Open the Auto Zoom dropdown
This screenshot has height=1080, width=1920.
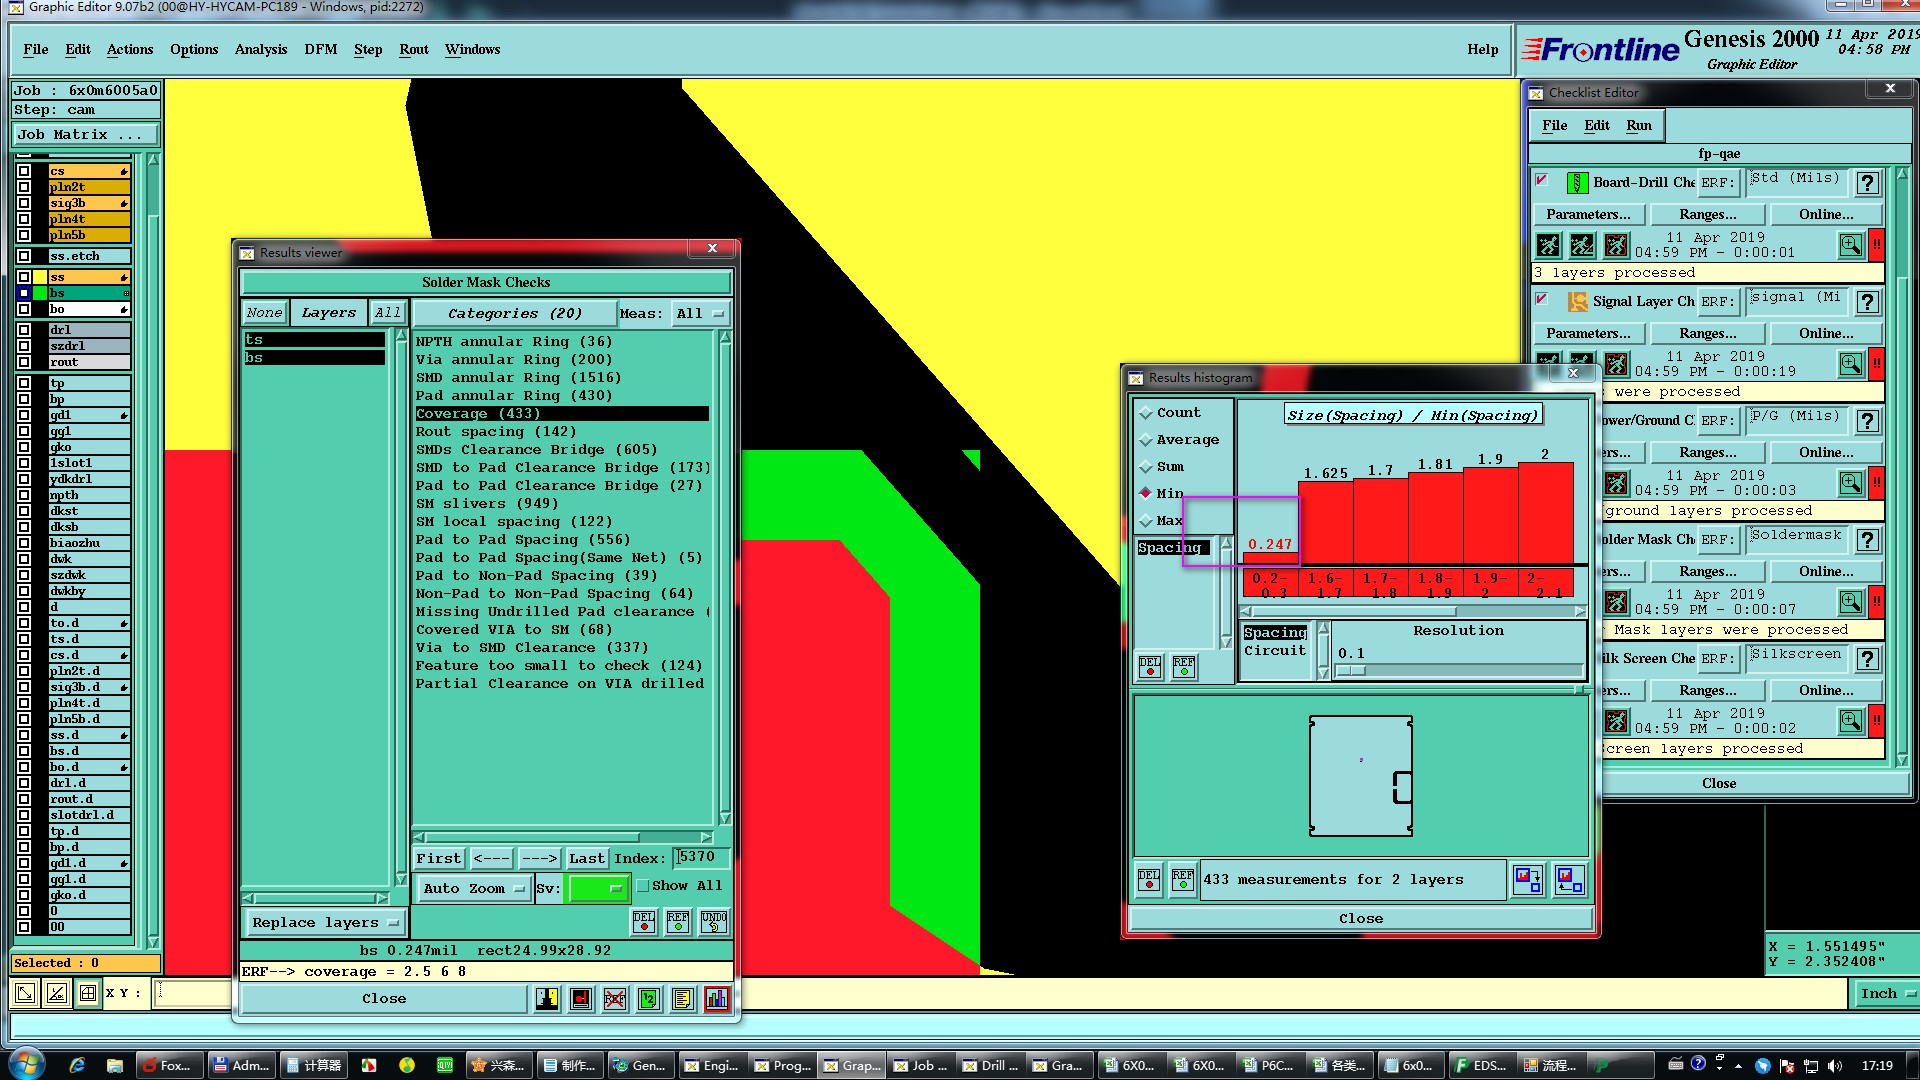click(x=473, y=888)
